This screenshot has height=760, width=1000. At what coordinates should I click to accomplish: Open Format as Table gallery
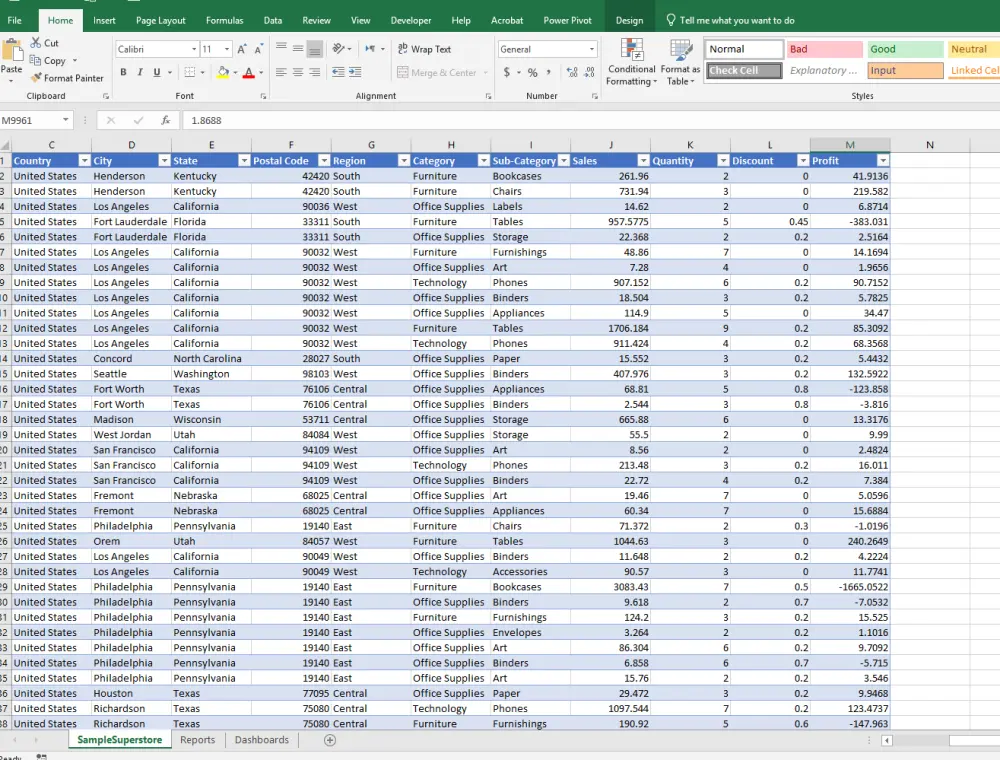point(680,62)
